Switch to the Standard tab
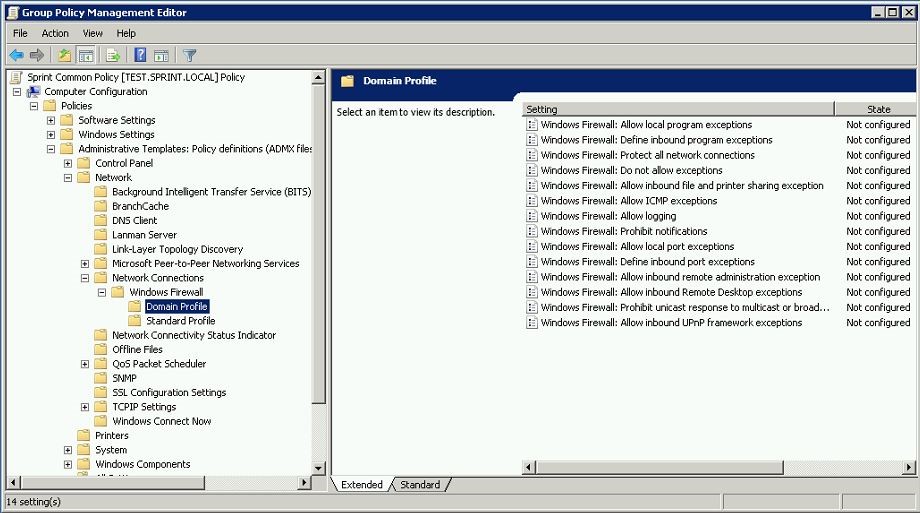The width and height of the screenshot is (920, 513). click(420, 484)
